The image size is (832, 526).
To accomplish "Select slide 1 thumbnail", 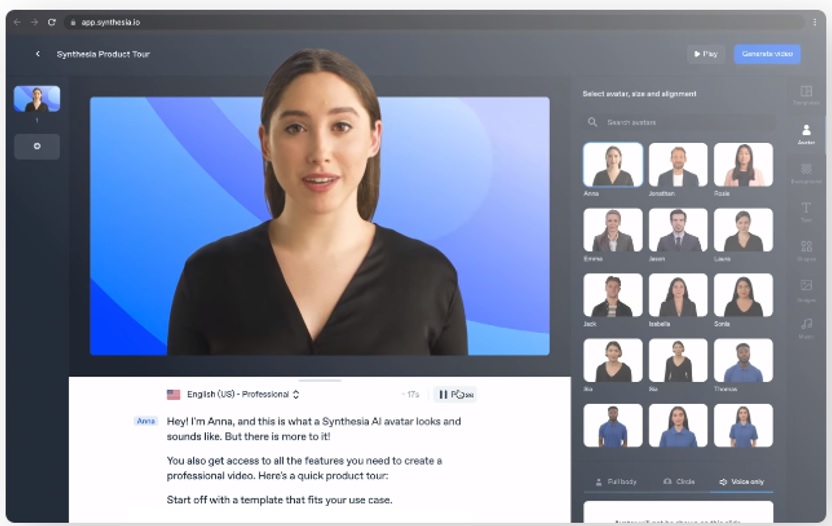I will coord(37,99).
